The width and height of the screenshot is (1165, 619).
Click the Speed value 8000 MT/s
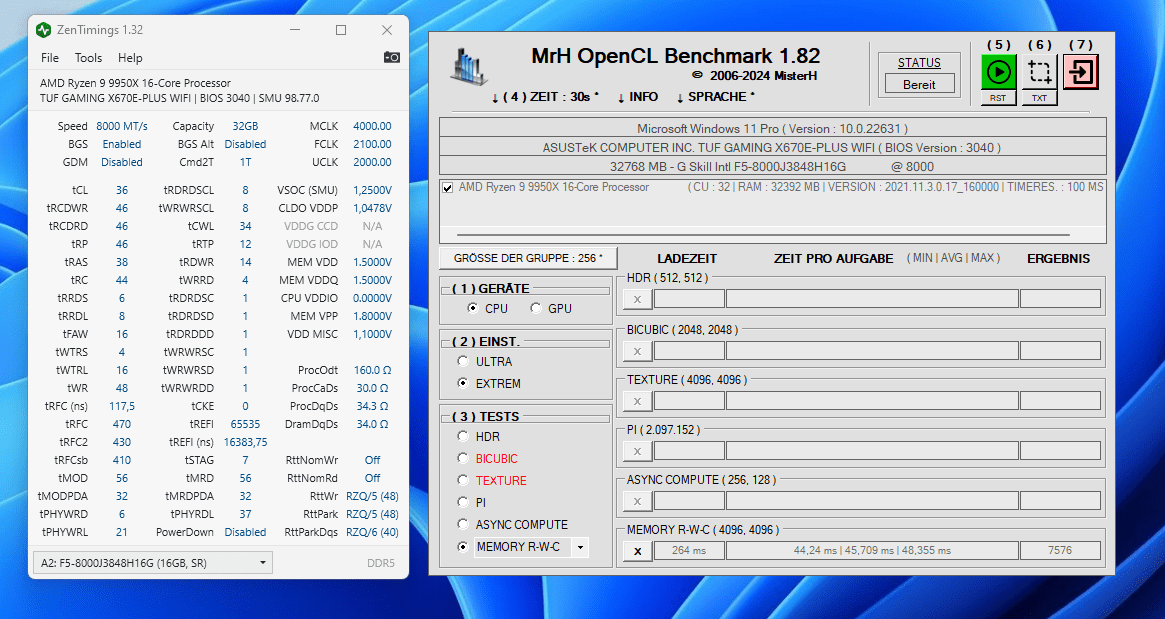pos(122,126)
